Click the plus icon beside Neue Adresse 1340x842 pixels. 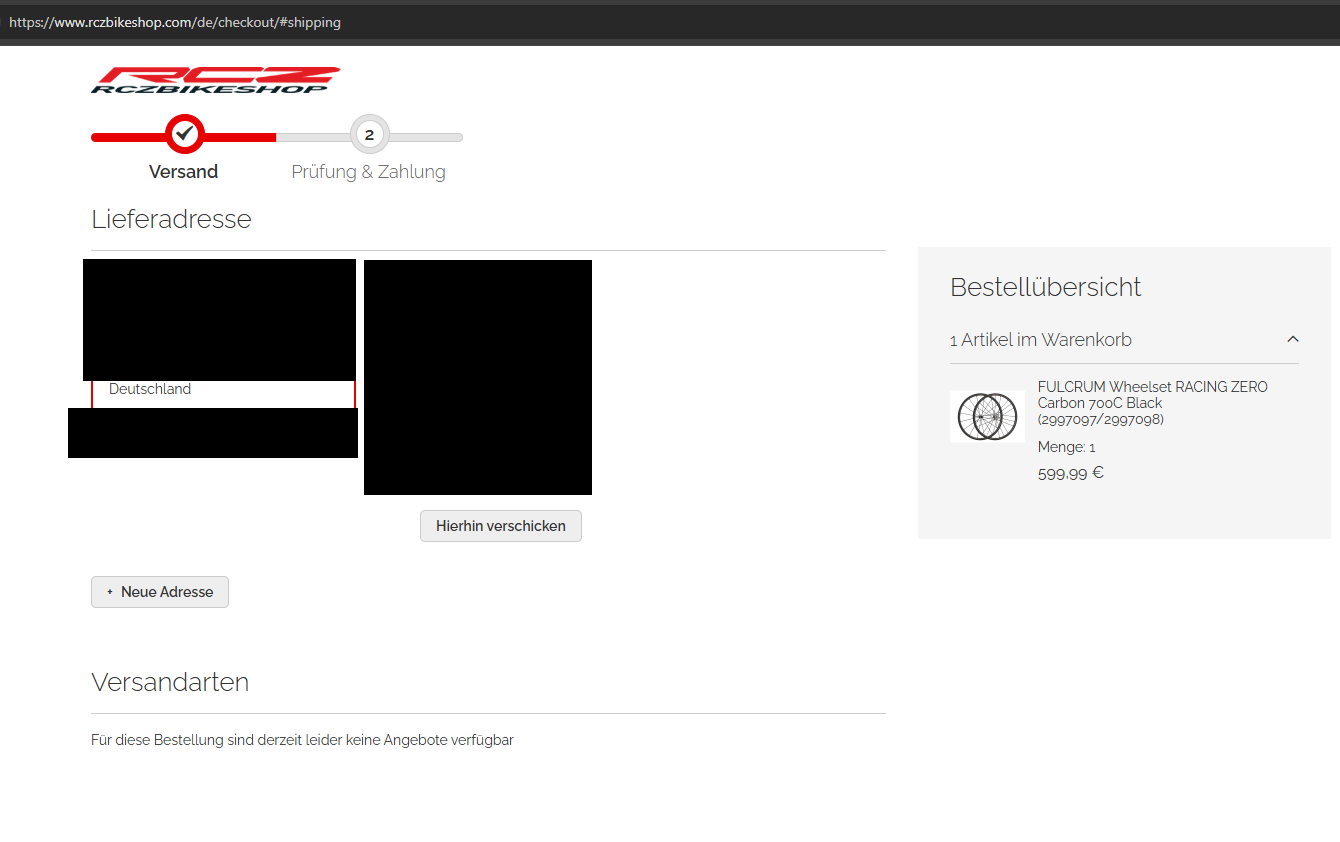pyautogui.click(x=110, y=592)
